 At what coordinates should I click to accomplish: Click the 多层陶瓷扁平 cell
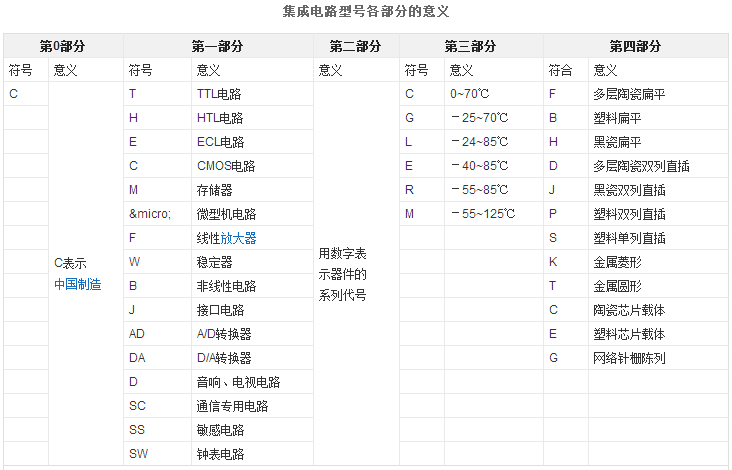tap(658, 94)
